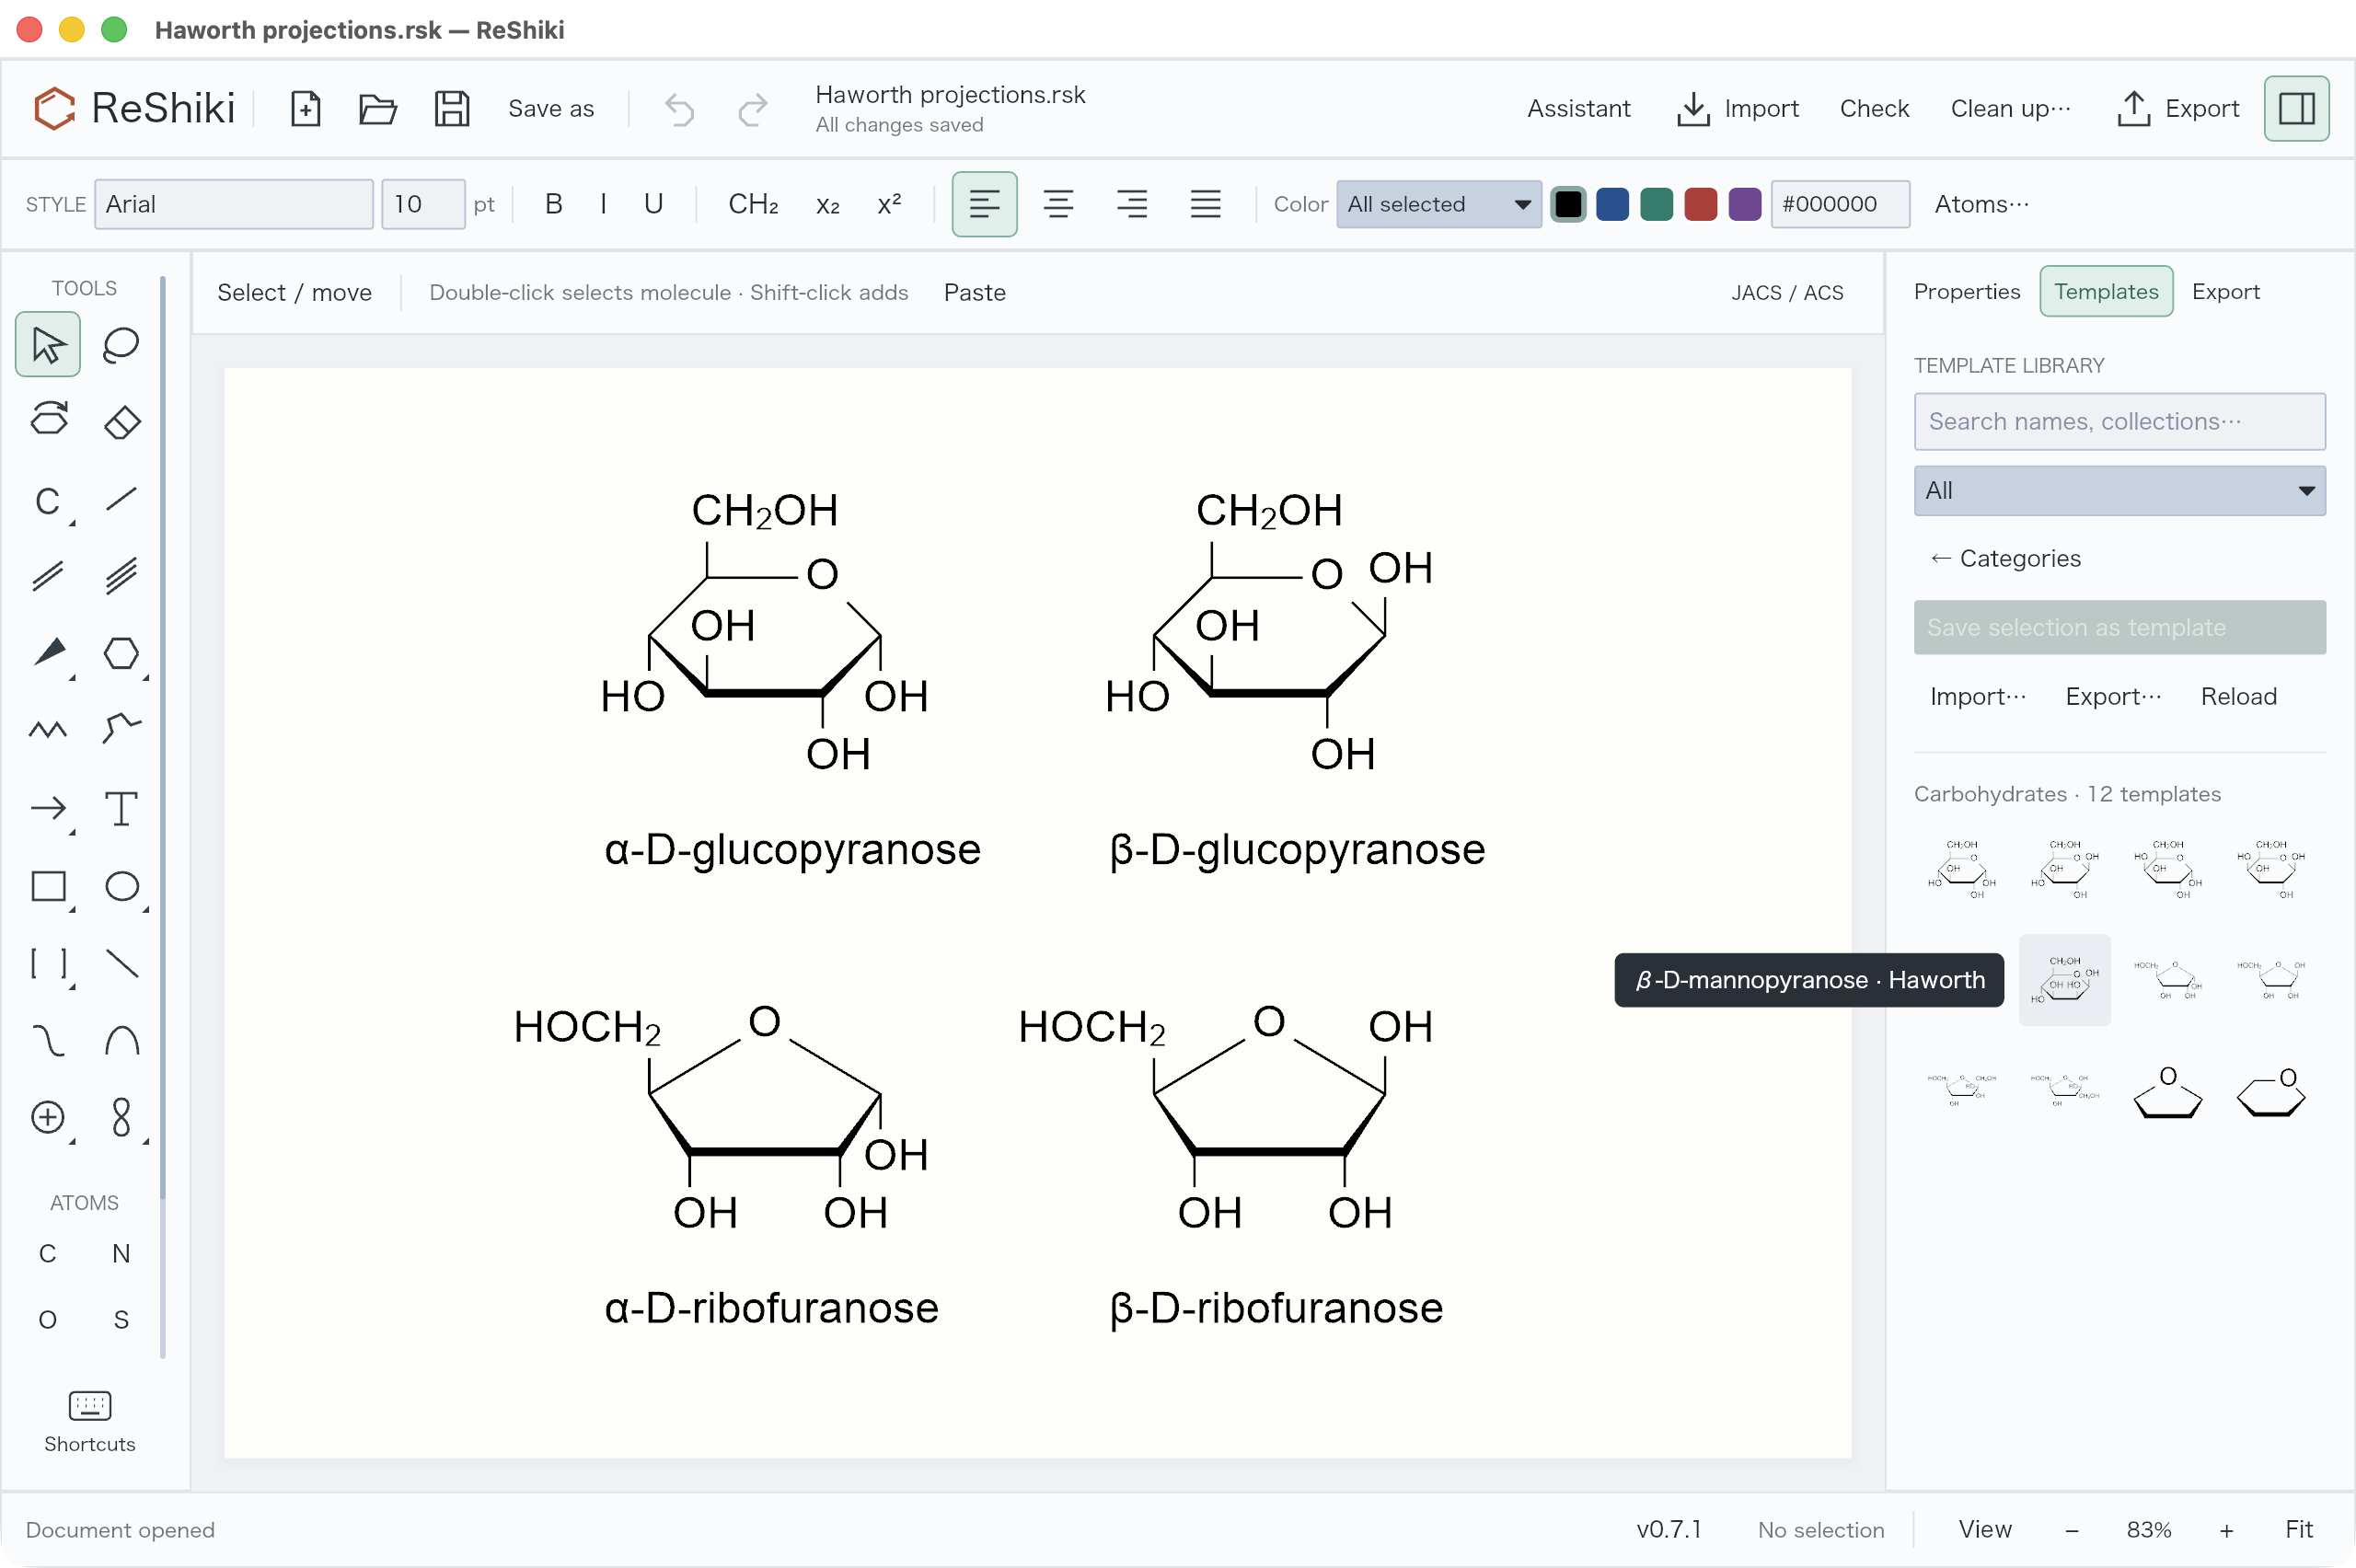This screenshot has height=1568, width=2356.
Task: Create a new document
Action: click(x=305, y=108)
